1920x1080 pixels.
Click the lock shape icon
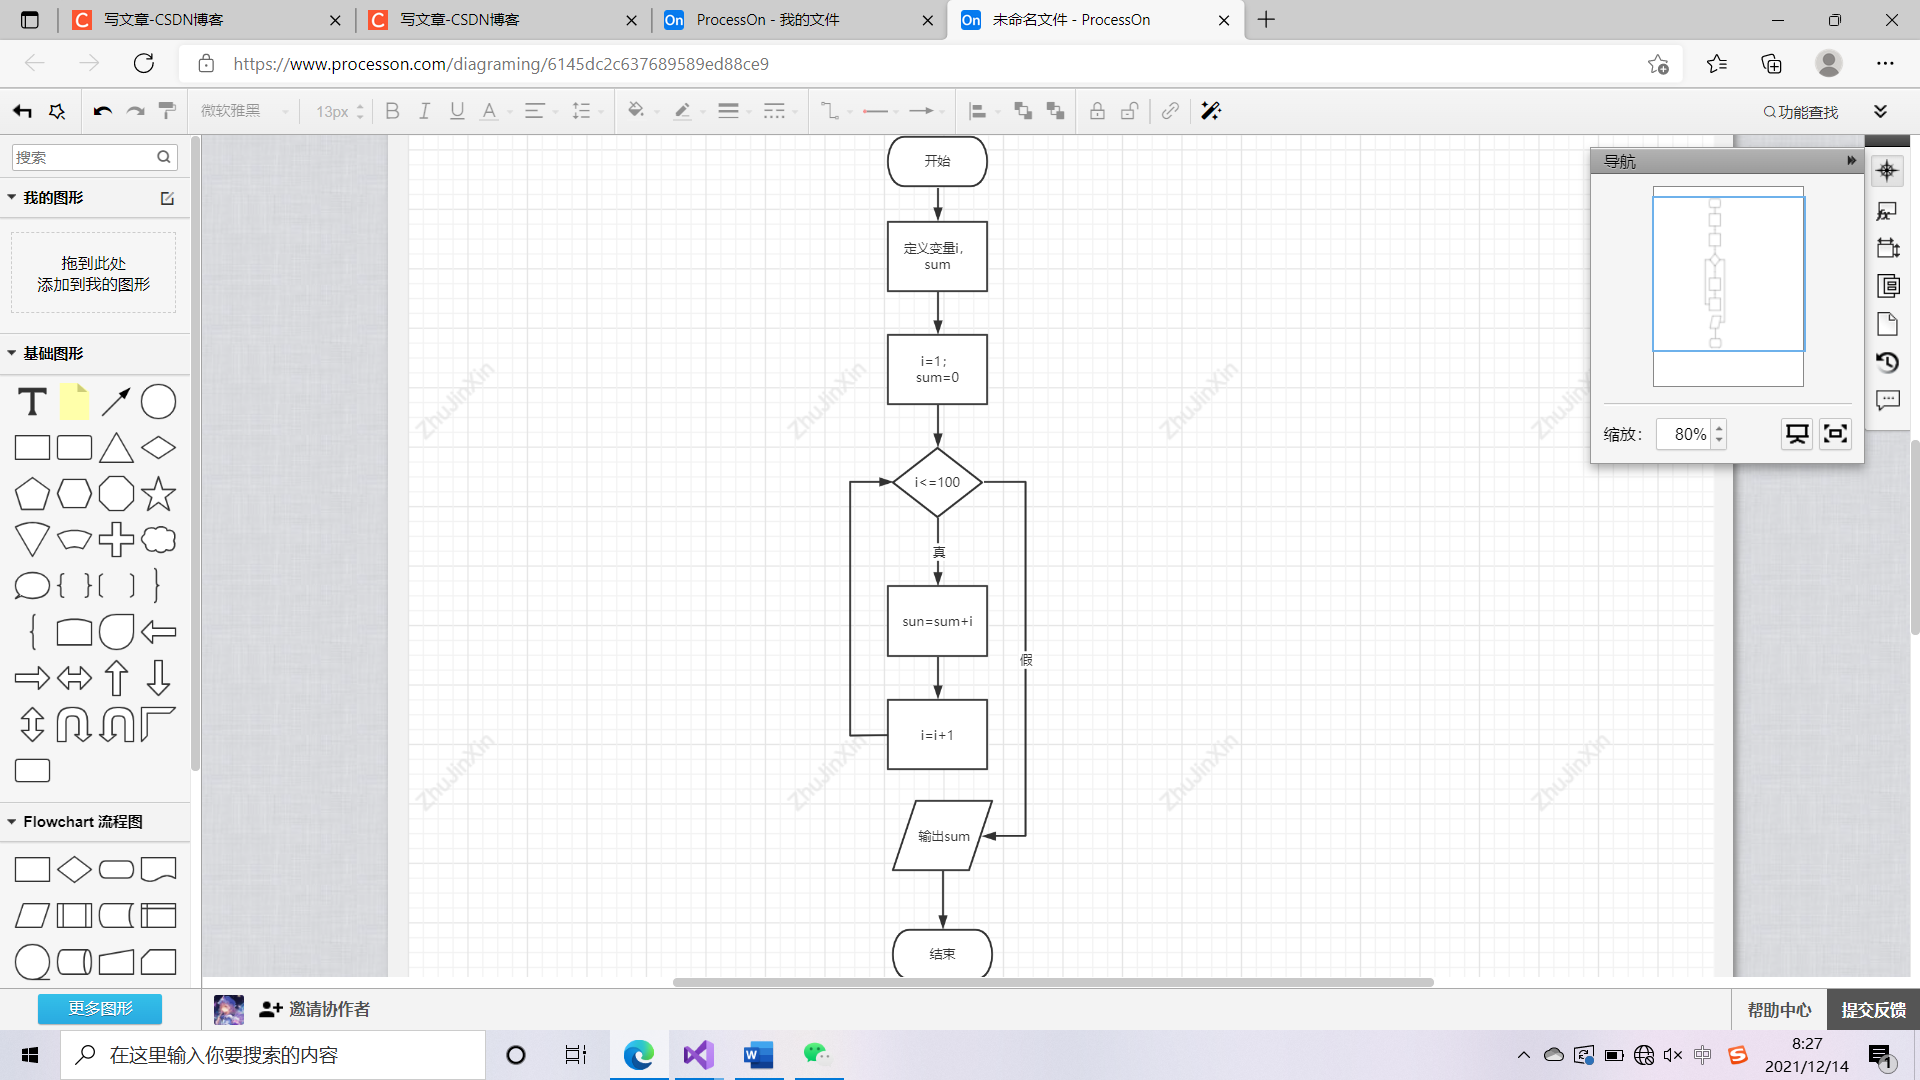click(x=1097, y=111)
